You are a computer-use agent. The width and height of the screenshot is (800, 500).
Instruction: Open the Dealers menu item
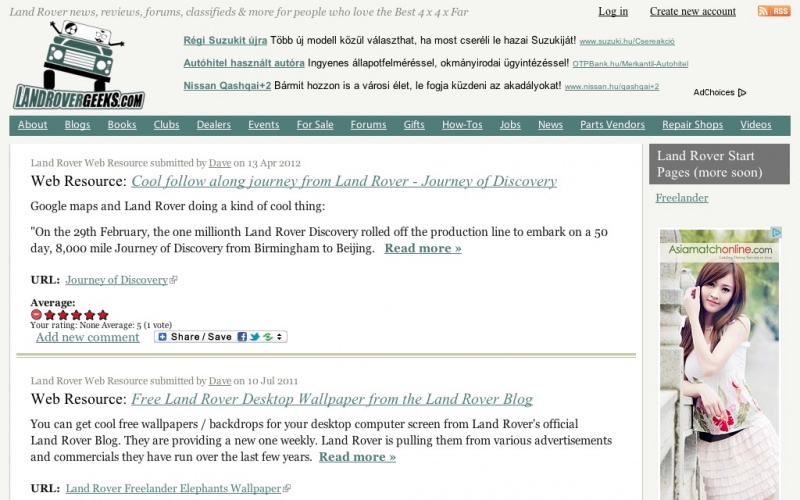click(x=214, y=124)
